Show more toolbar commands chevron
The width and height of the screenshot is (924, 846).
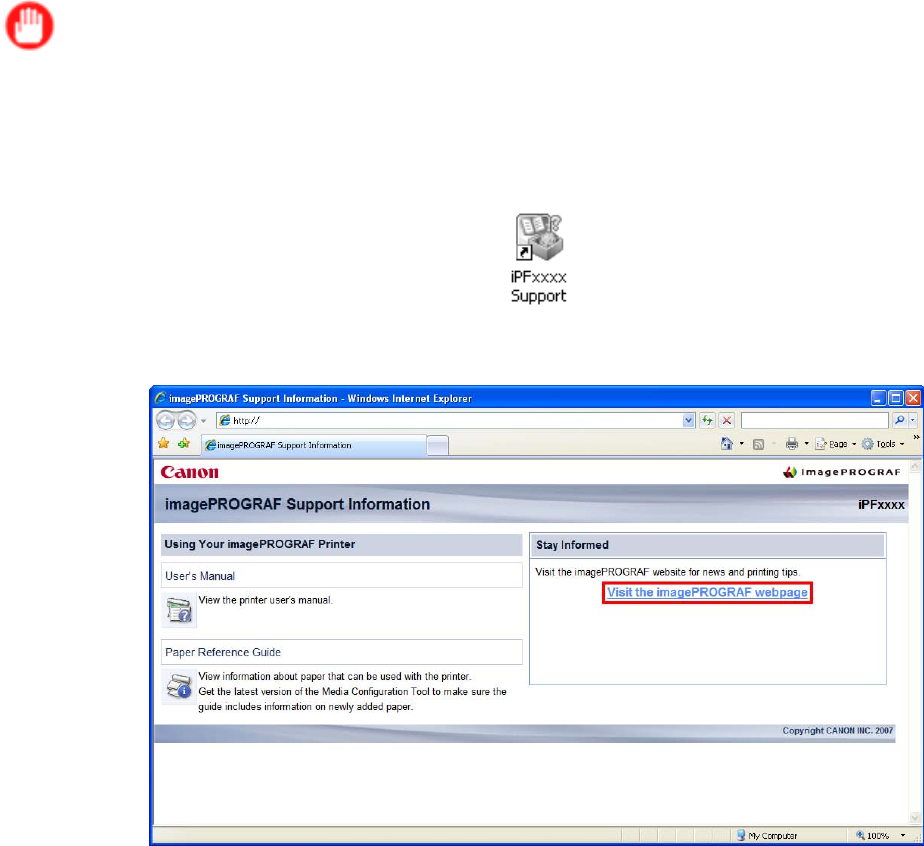click(x=916, y=437)
